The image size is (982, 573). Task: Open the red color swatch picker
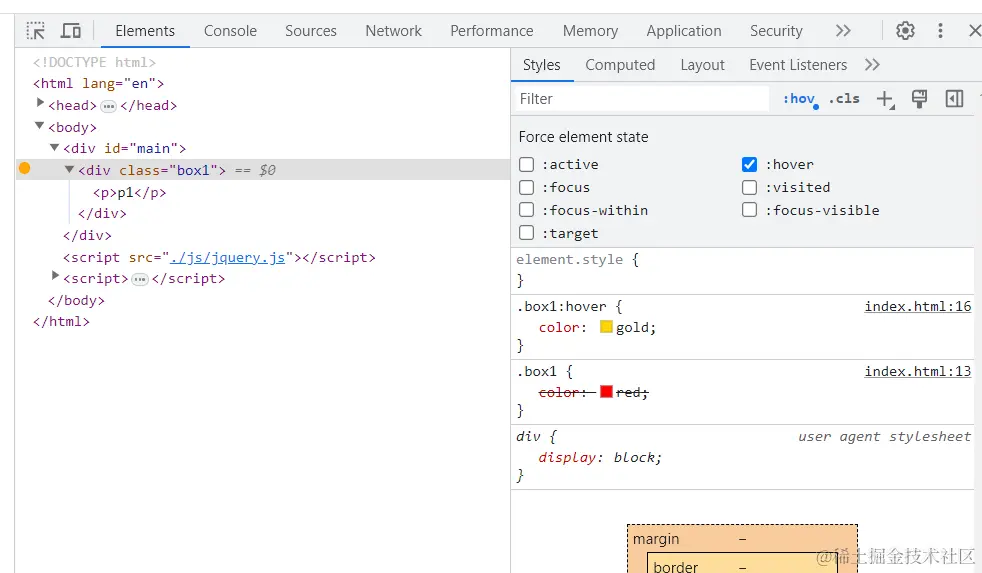606,391
